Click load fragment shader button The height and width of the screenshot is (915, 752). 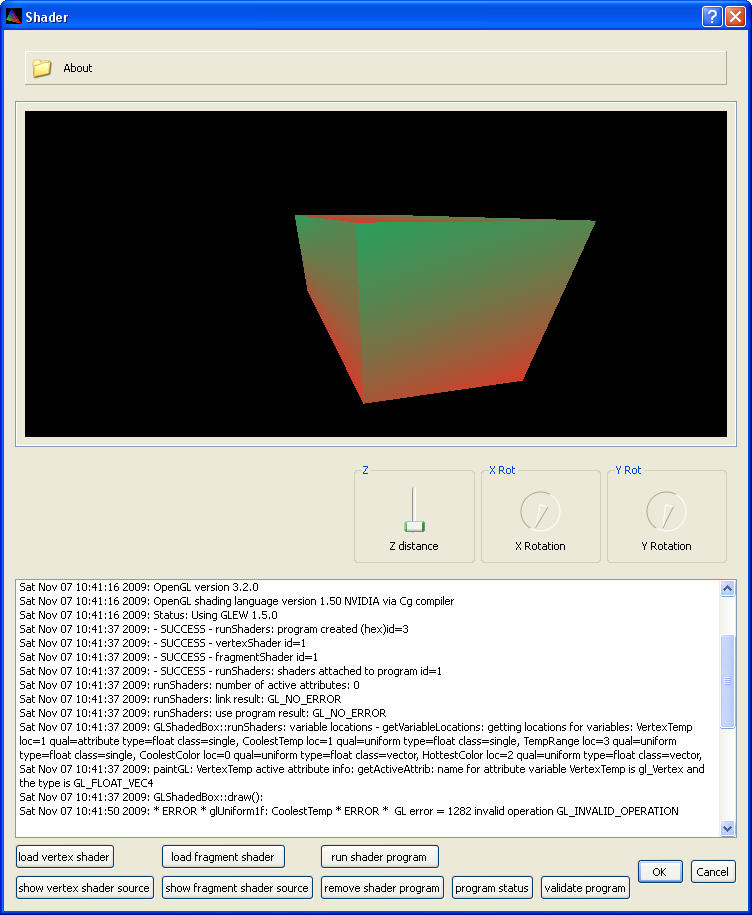coord(223,857)
